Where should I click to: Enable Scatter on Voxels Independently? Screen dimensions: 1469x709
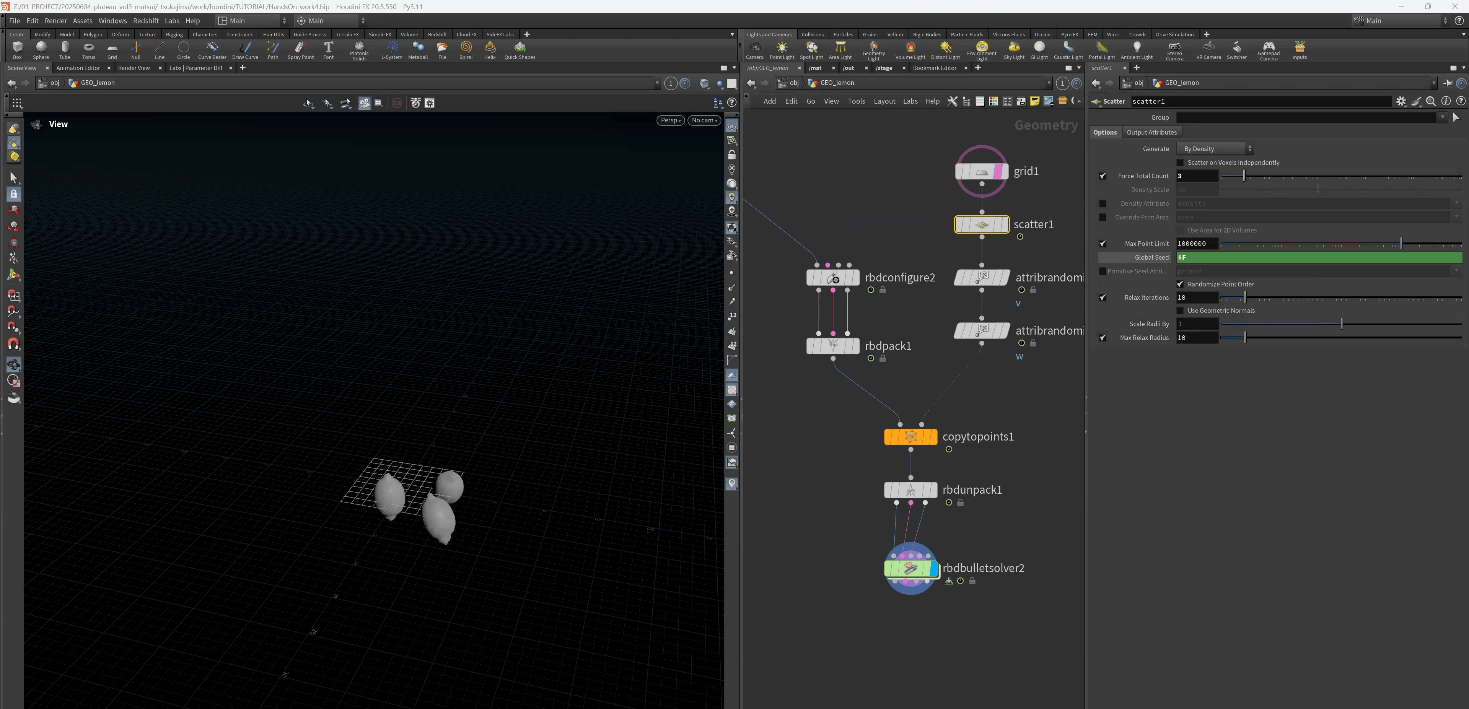tap(1181, 162)
